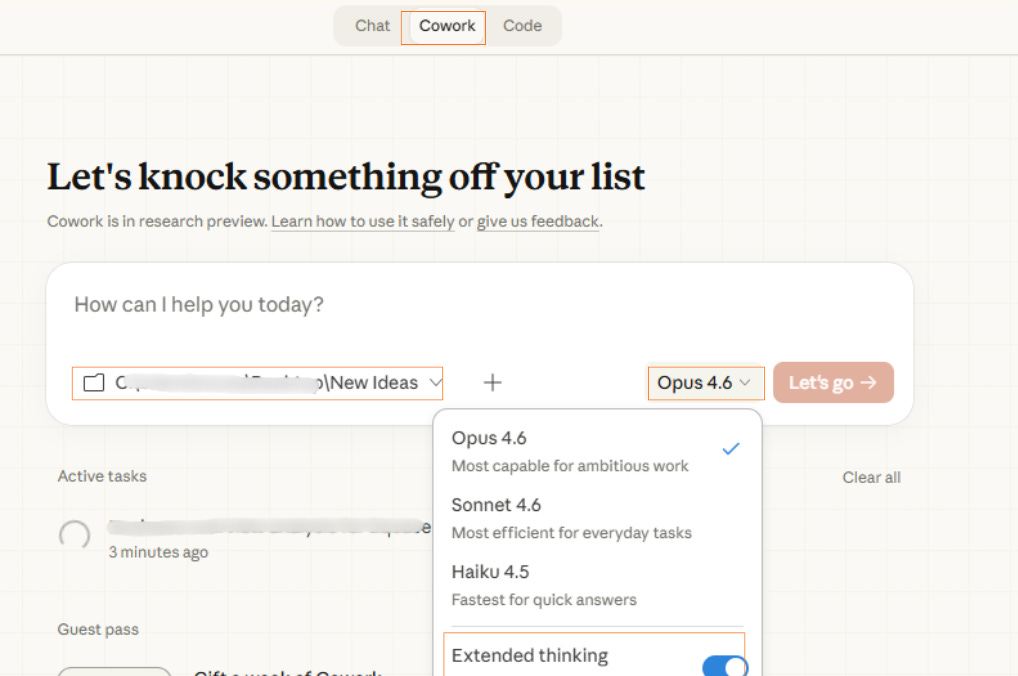This screenshot has width=1018, height=676.
Task: Click the Let's go button
Action: coord(833,382)
